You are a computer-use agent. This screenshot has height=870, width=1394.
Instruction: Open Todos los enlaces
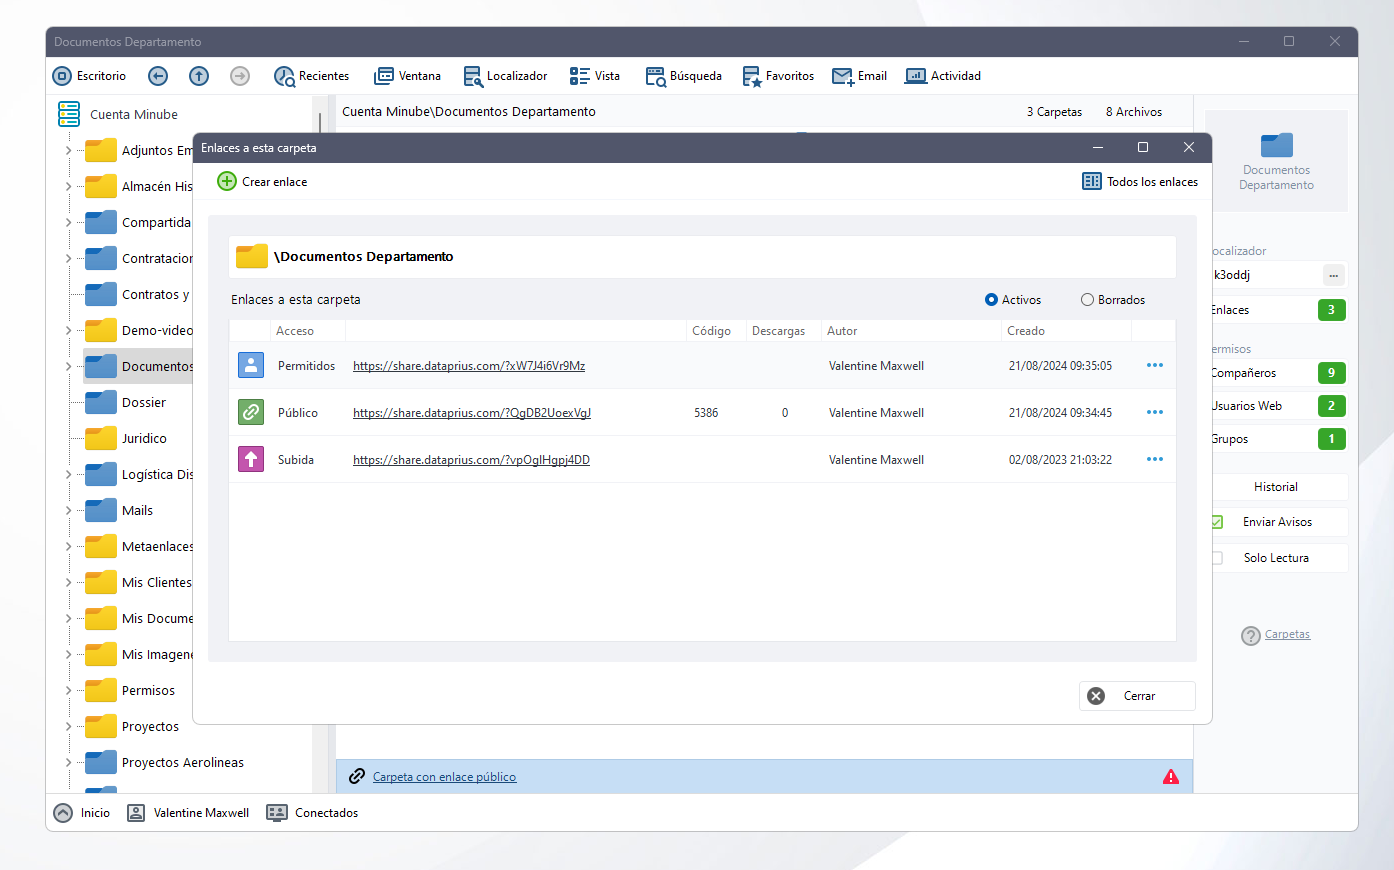coord(1140,182)
